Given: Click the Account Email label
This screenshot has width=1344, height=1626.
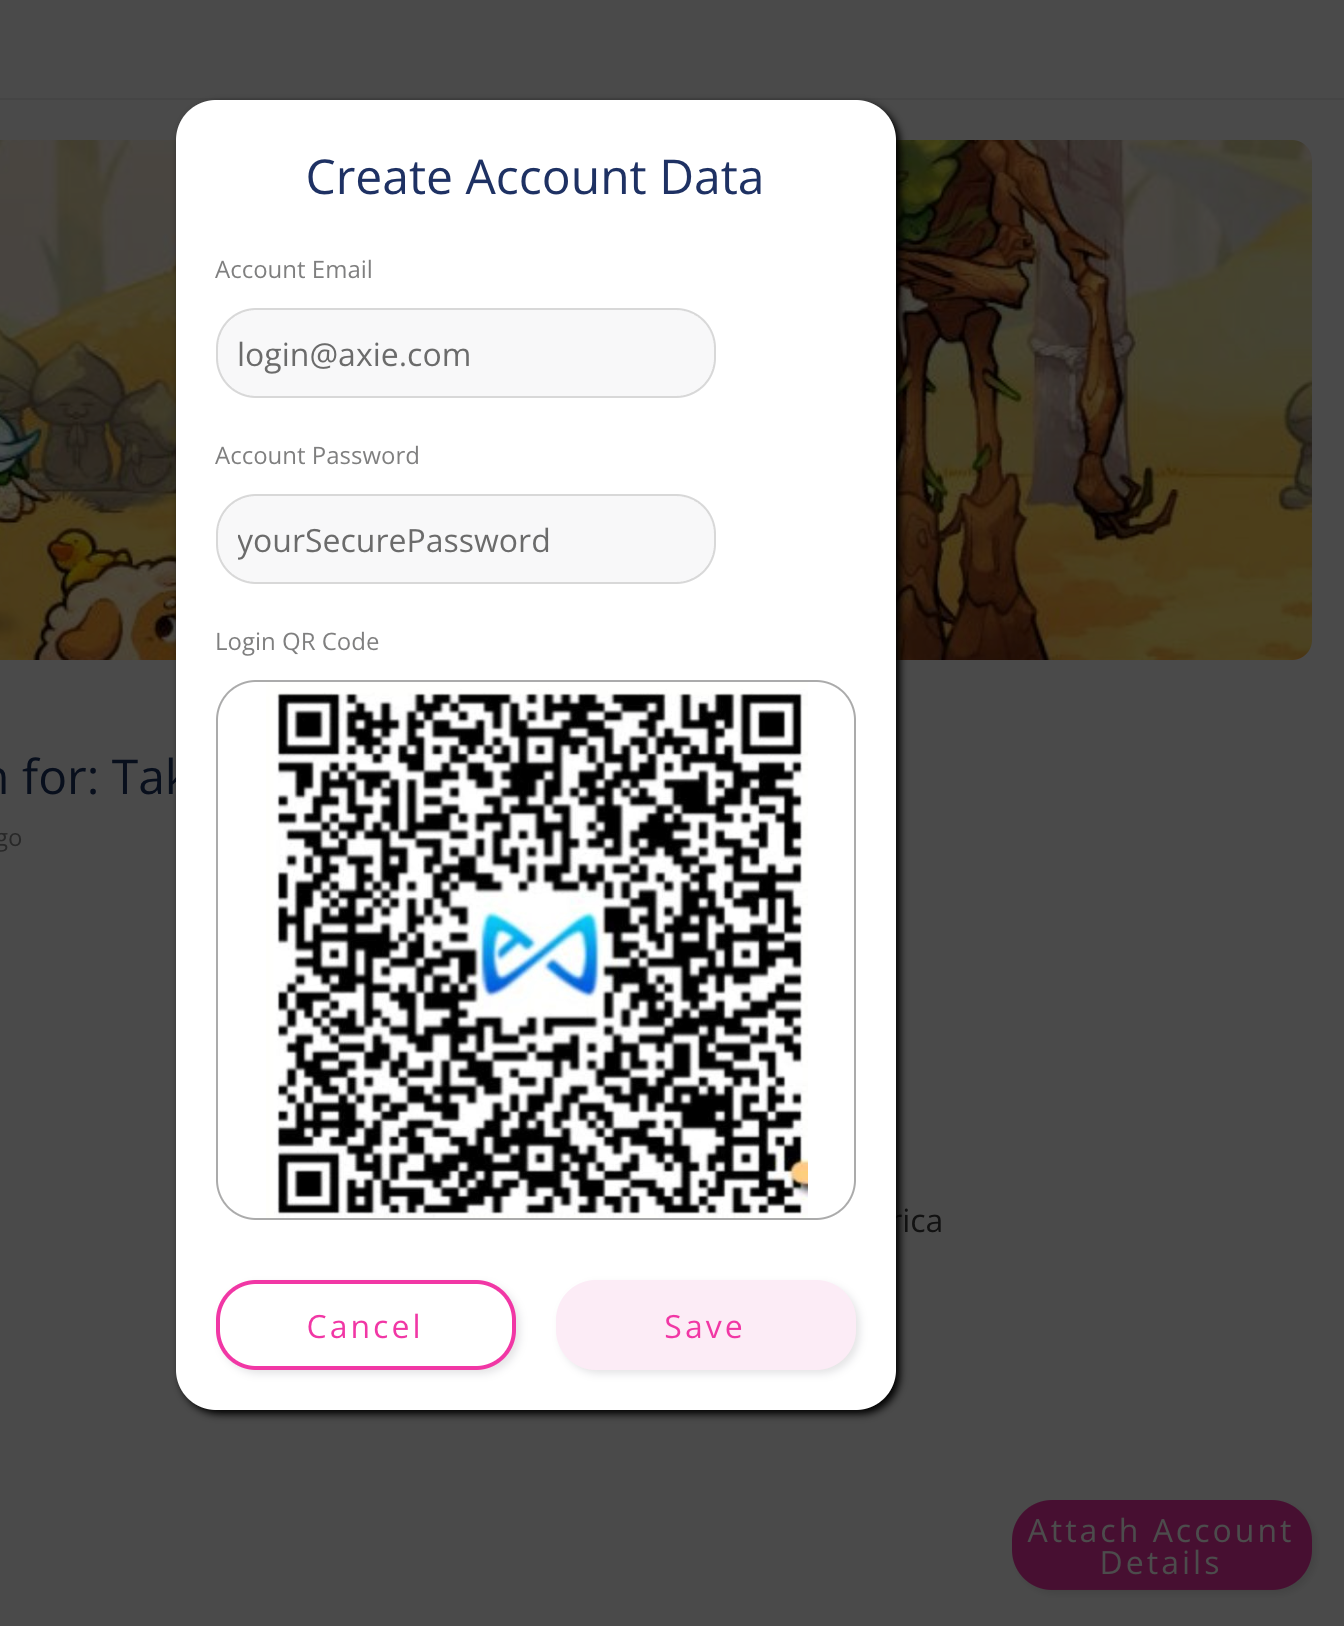Looking at the screenshot, I should (x=294, y=269).
